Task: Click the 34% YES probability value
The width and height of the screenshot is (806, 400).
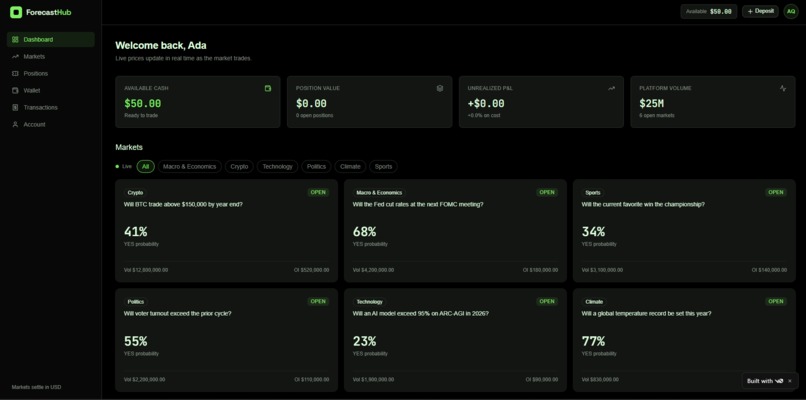Action: pos(593,231)
